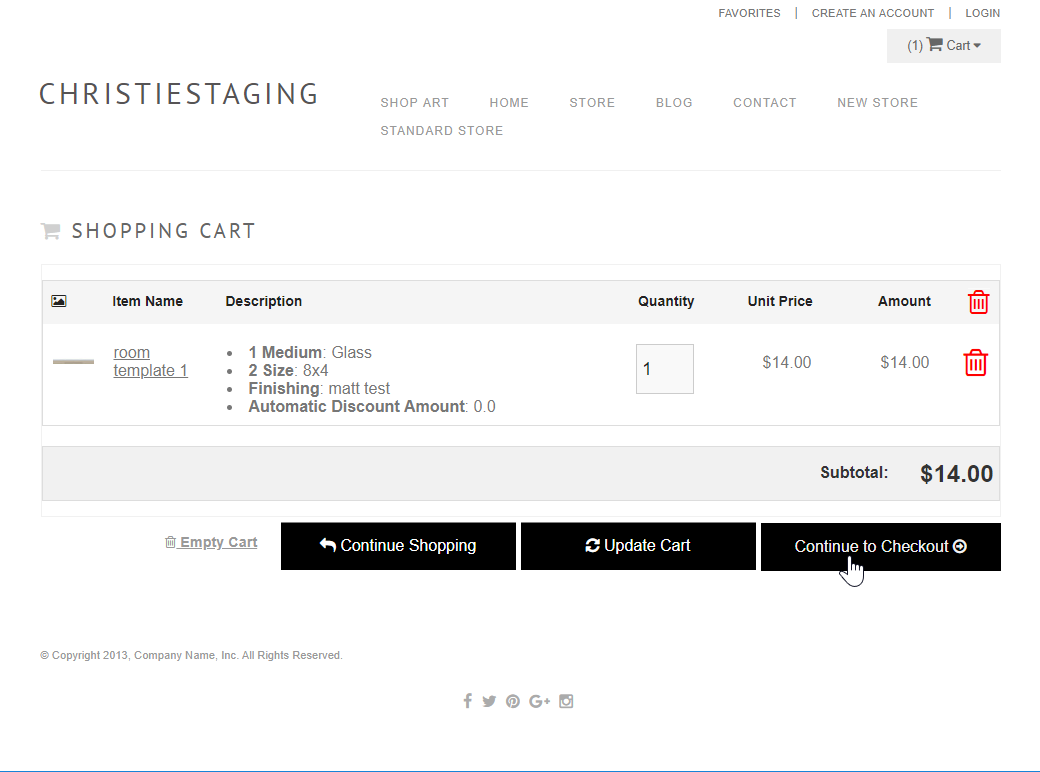Open the room template 1 item link
Viewport: 1040px width, 772px height.
pyautogui.click(x=150, y=362)
